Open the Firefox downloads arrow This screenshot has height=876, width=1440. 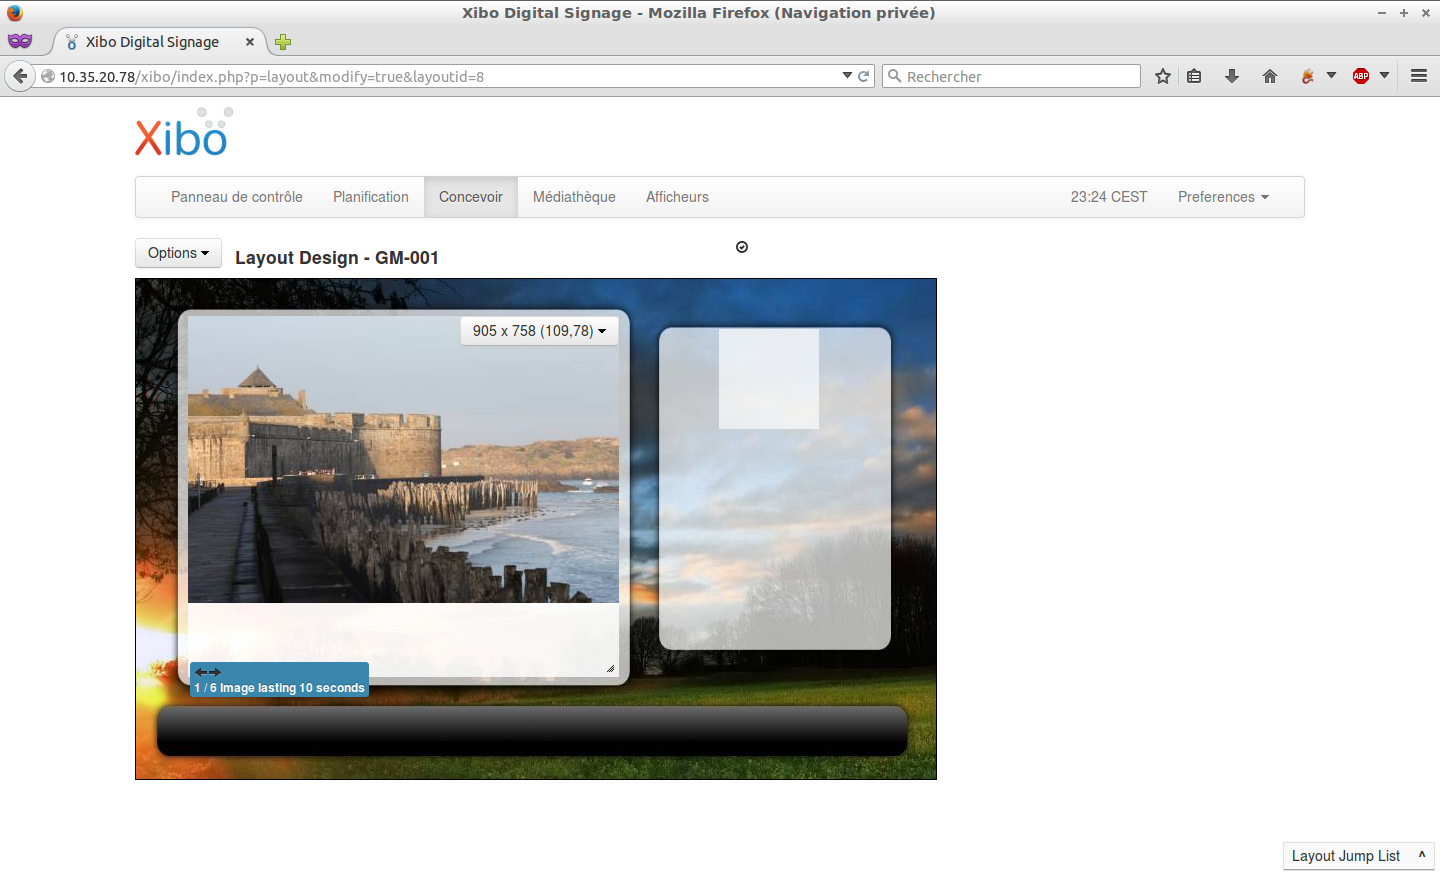1232,77
